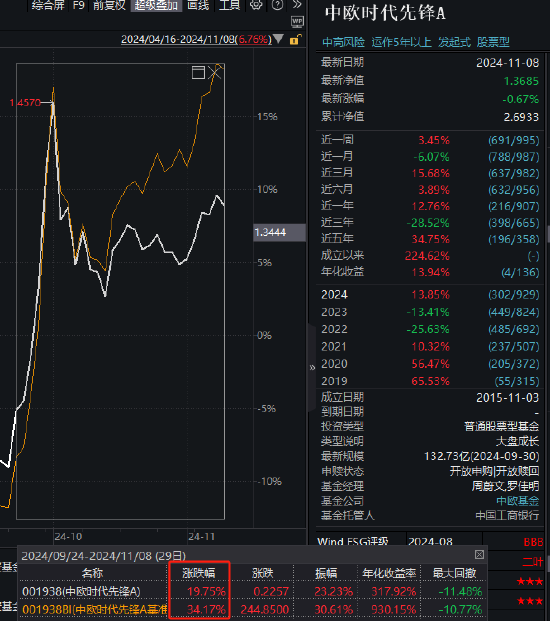Click 申赎状态 value 开放申购|开放赎回
Screen dimensions: 550x621
click(x=494, y=471)
